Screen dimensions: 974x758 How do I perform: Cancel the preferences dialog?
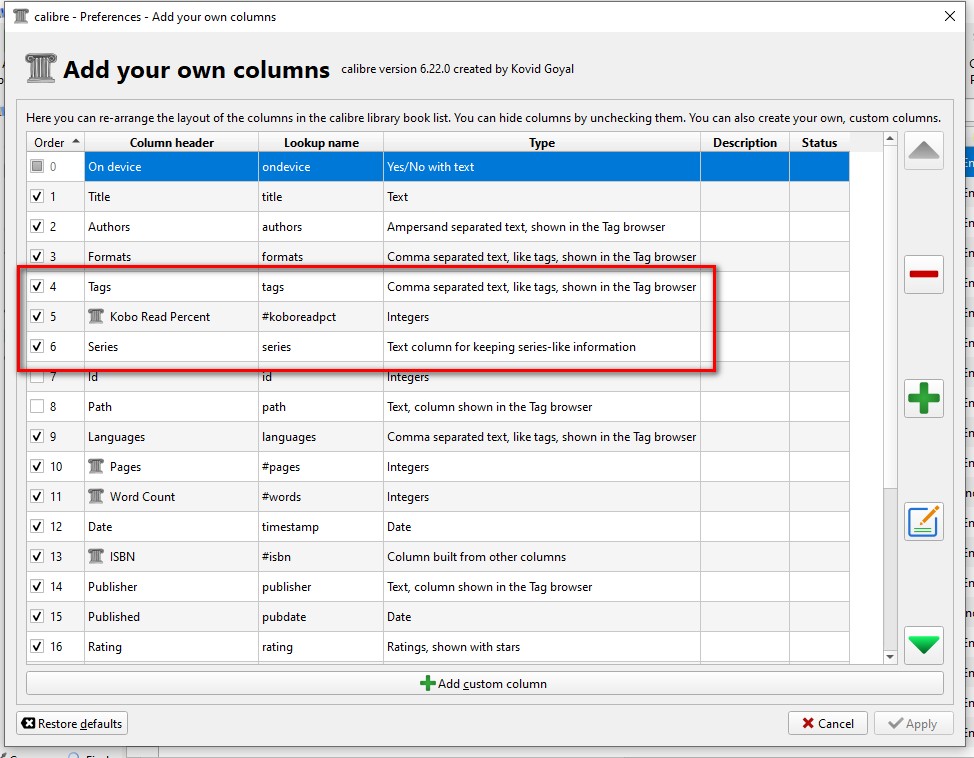827,723
